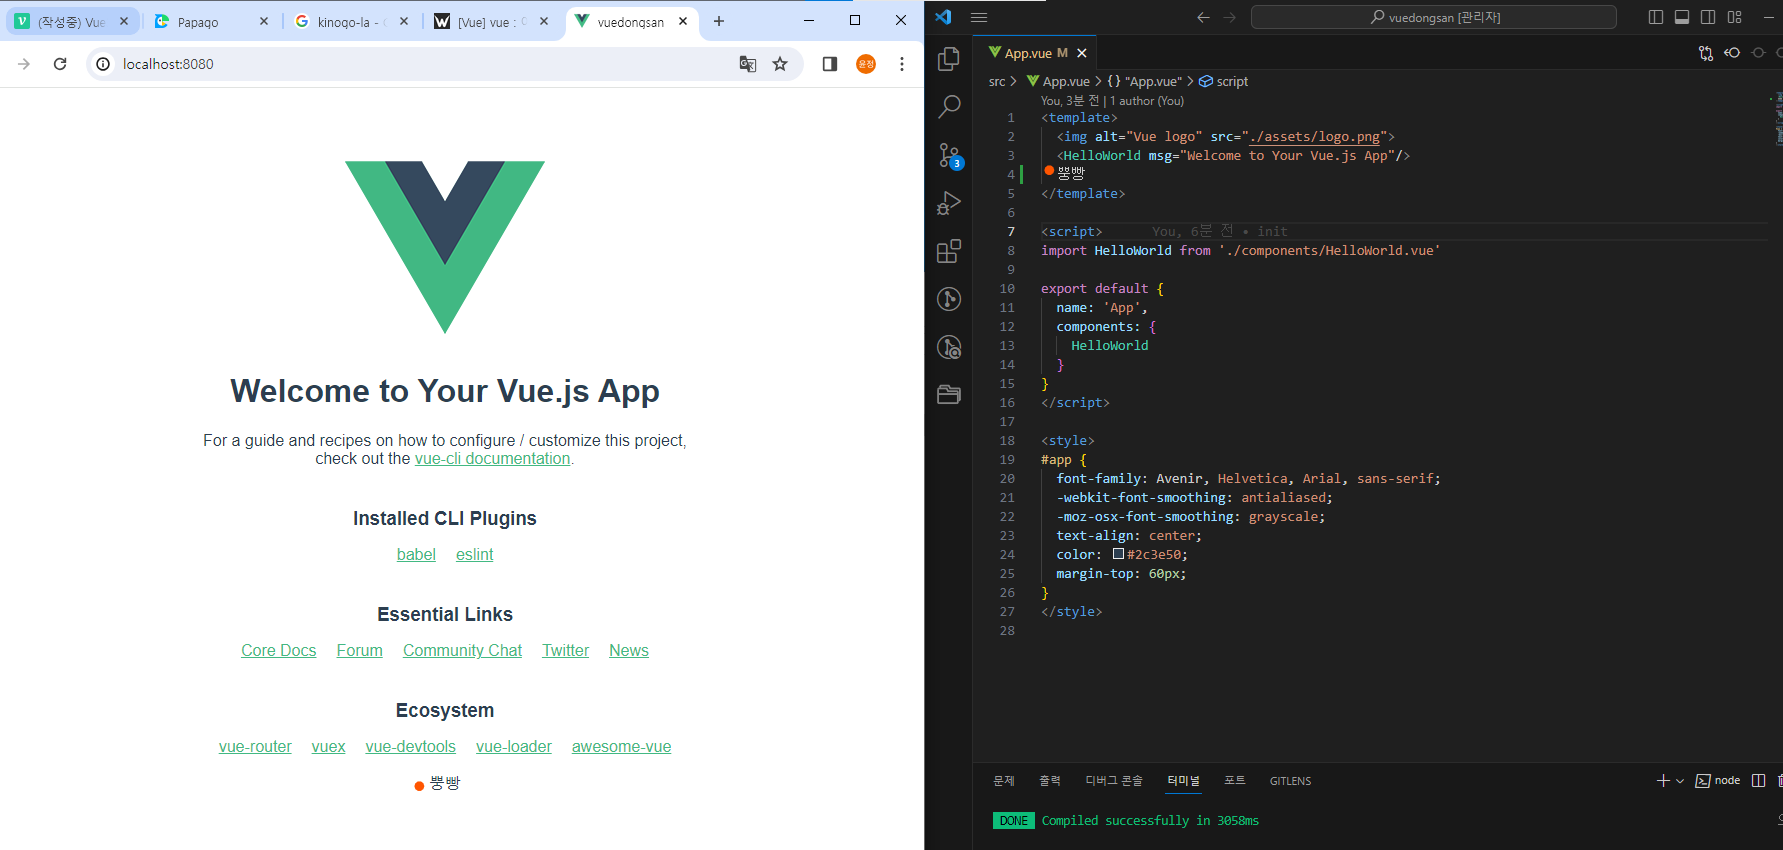Viewport: 1783px width, 850px height.
Task: Click the vuedongsan command center search box
Action: click(1433, 17)
